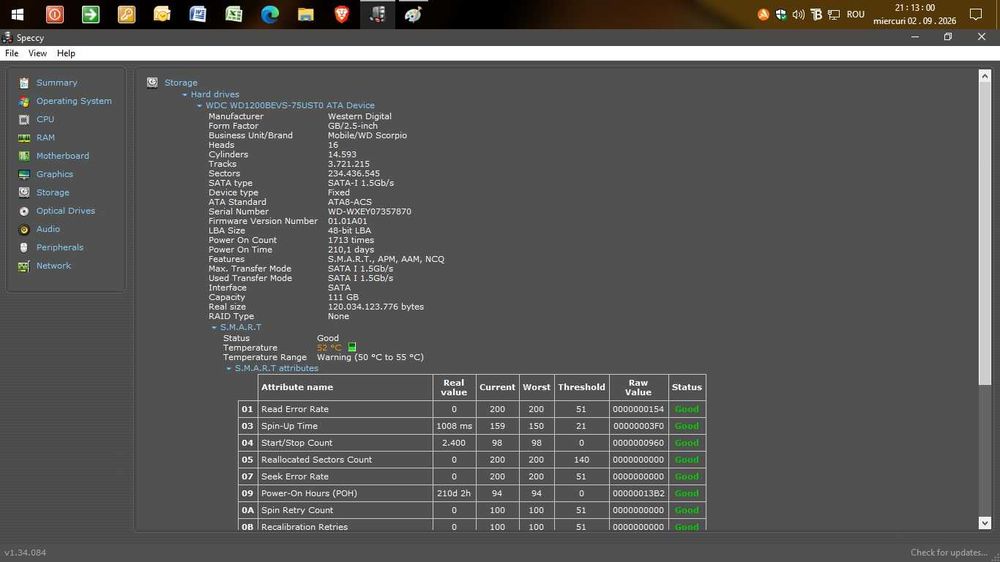The height and width of the screenshot is (562, 1000).
Task: Click the Network icon in sidebar
Action: point(24,266)
